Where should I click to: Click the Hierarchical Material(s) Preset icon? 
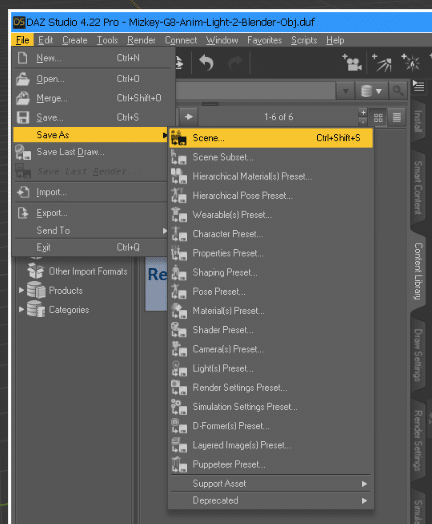179,176
